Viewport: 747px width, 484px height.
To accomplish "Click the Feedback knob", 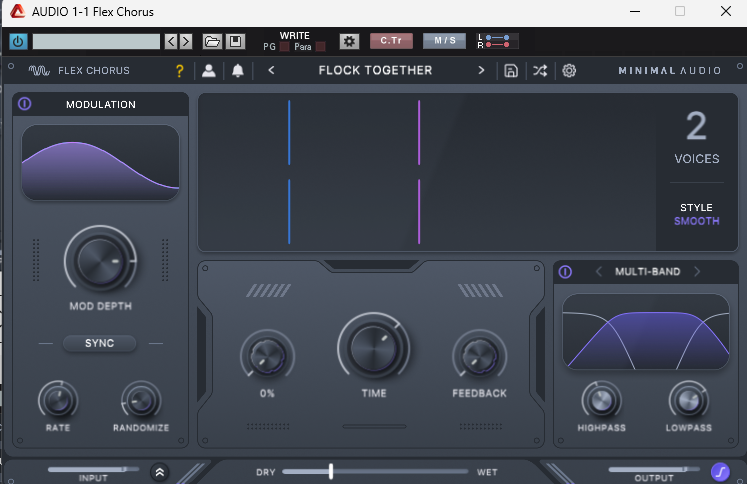I will click(480, 356).
